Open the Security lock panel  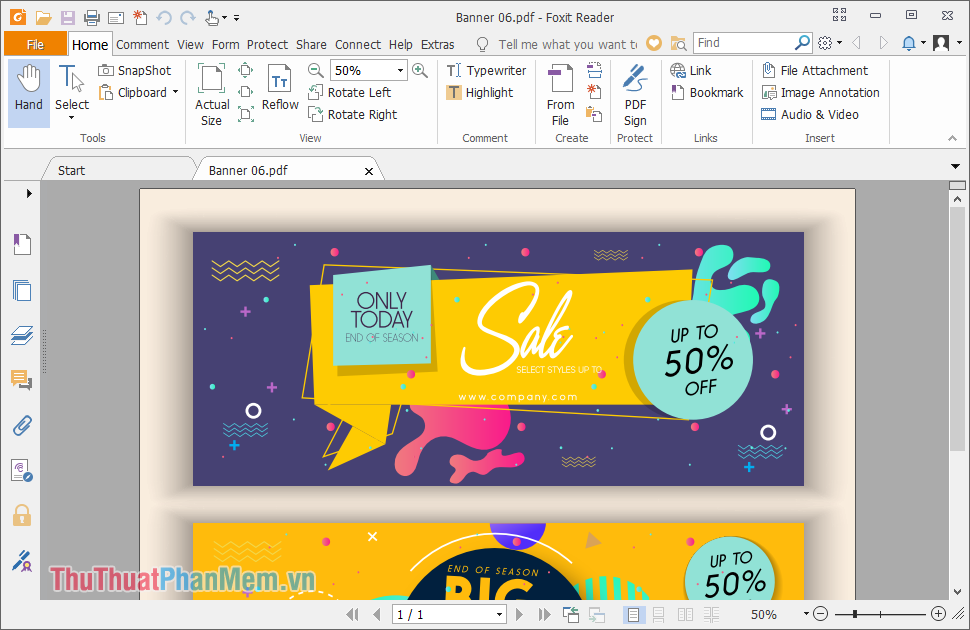point(22,515)
